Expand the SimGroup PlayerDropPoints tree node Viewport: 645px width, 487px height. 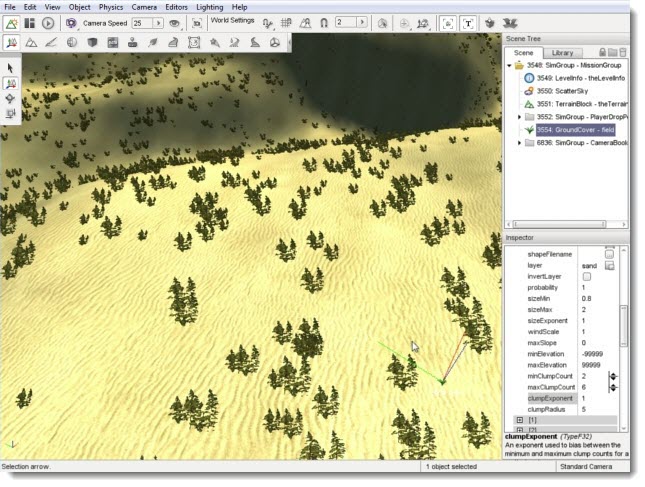pyautogui.click(x=519, y=117)
